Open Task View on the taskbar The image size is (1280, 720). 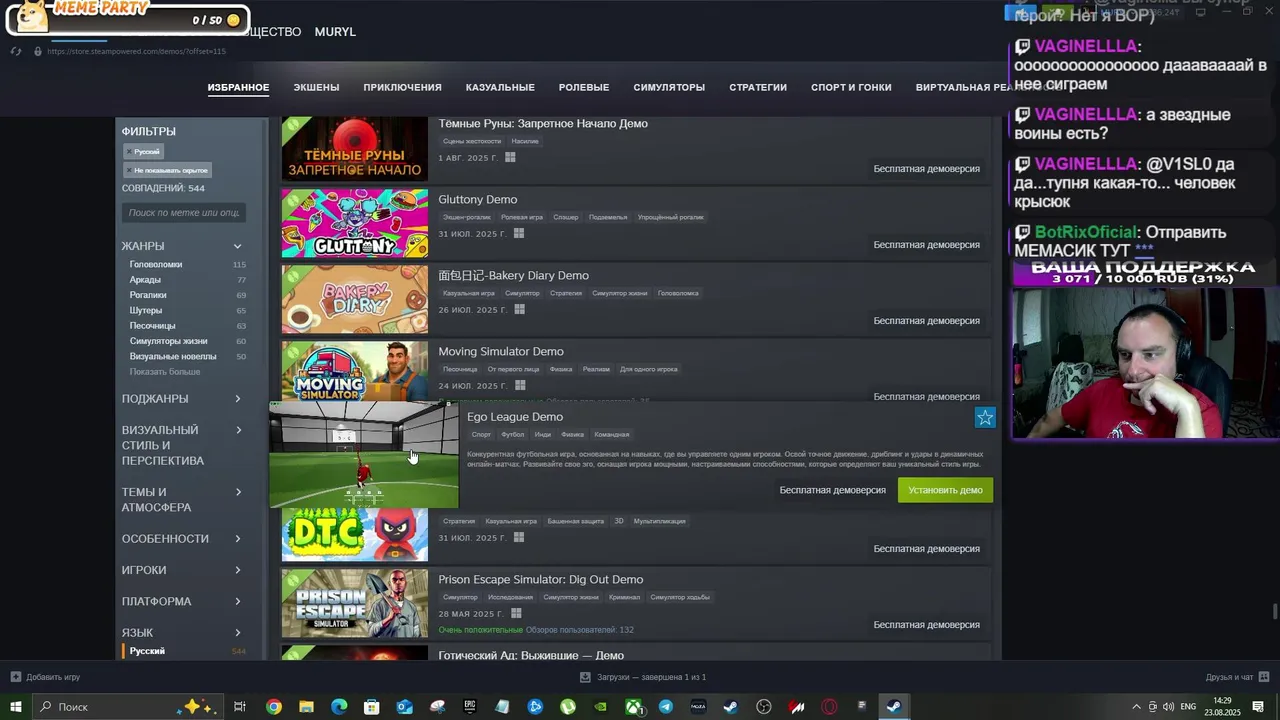240,707
